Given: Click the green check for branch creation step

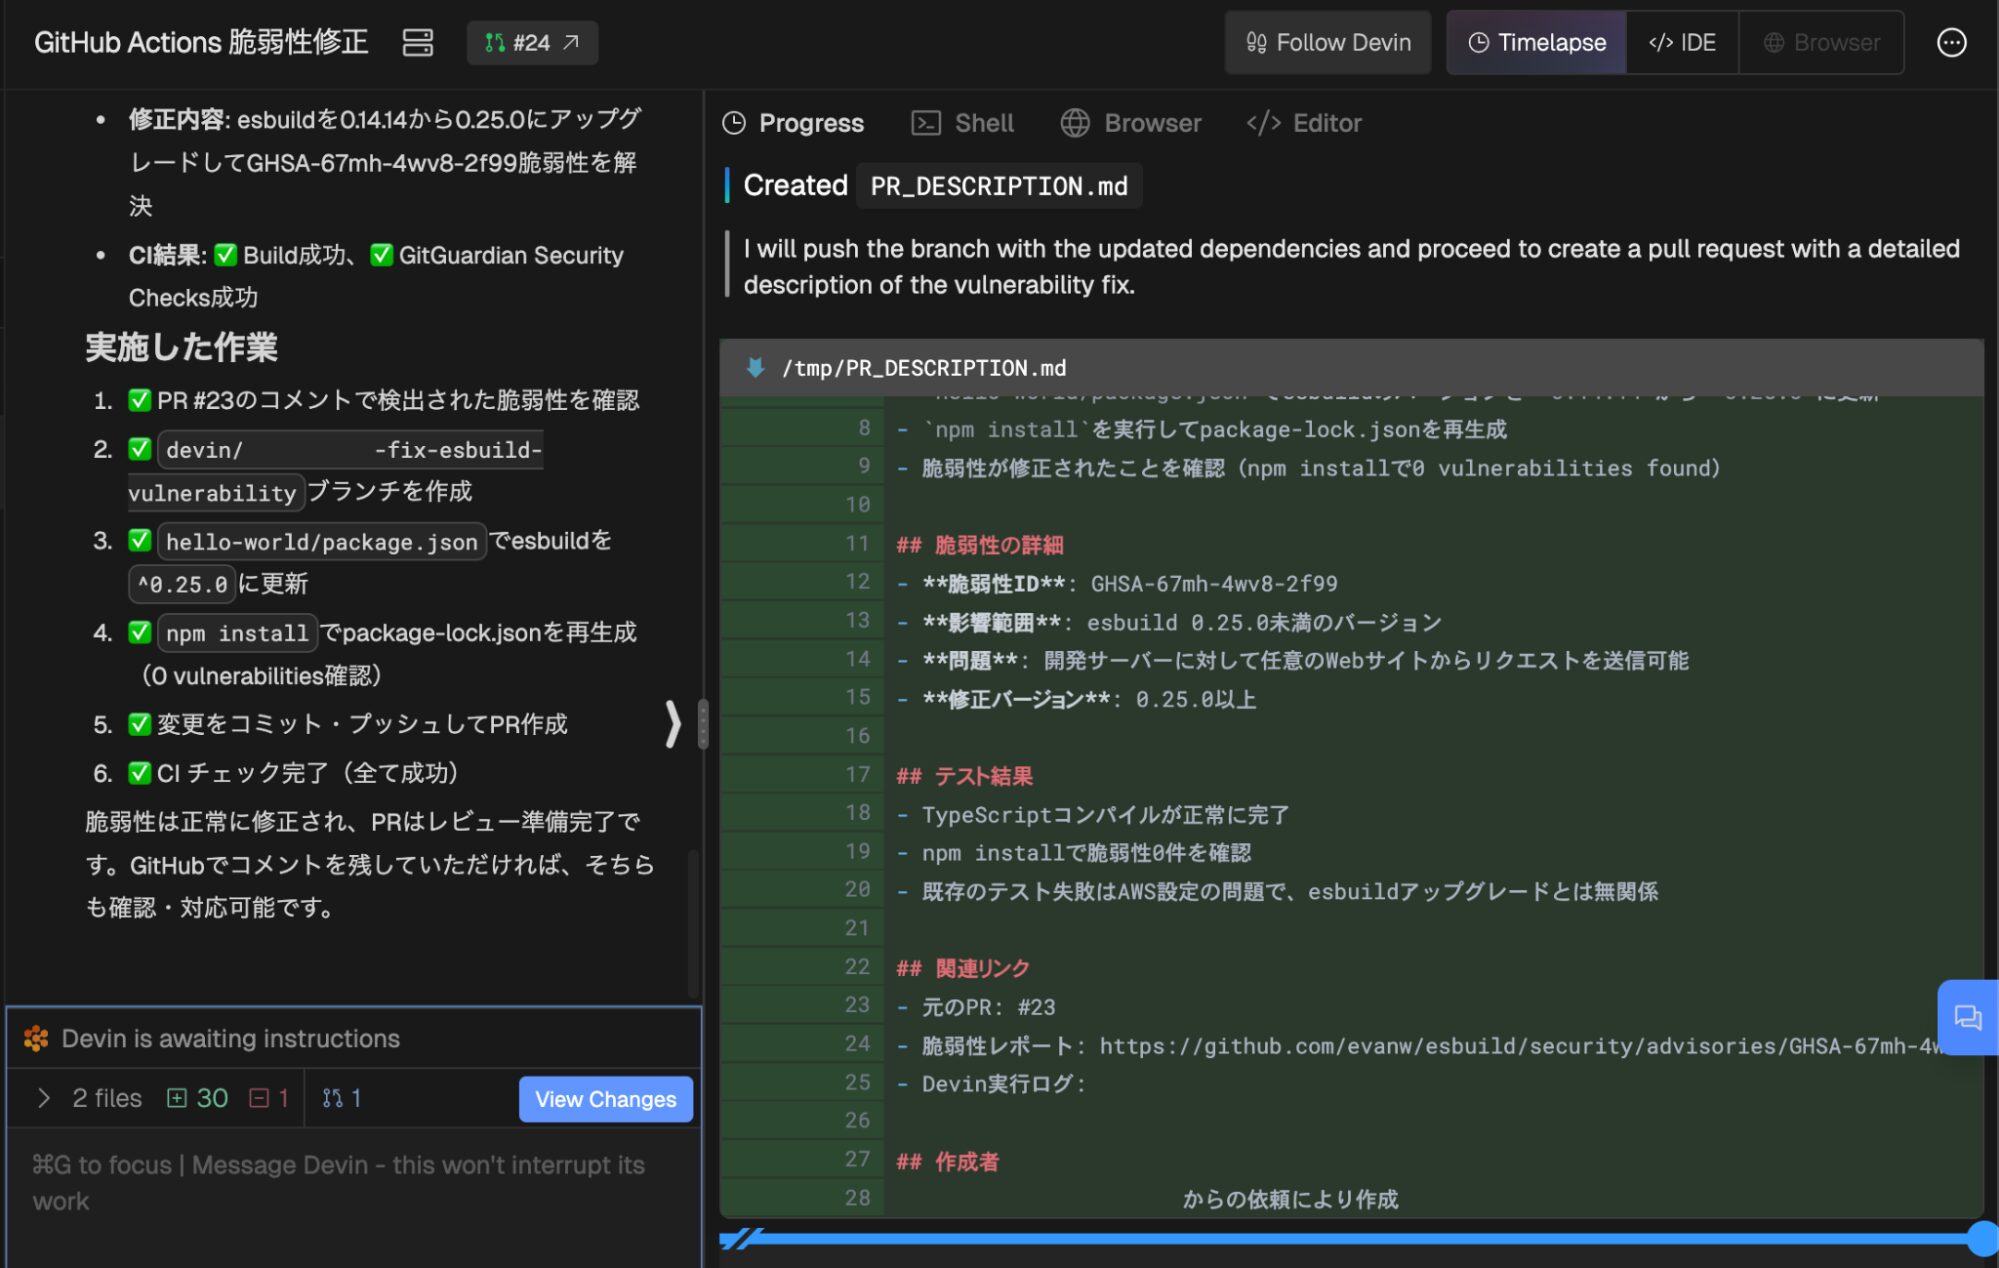Looking at the screenshot, I should [140, 449].
